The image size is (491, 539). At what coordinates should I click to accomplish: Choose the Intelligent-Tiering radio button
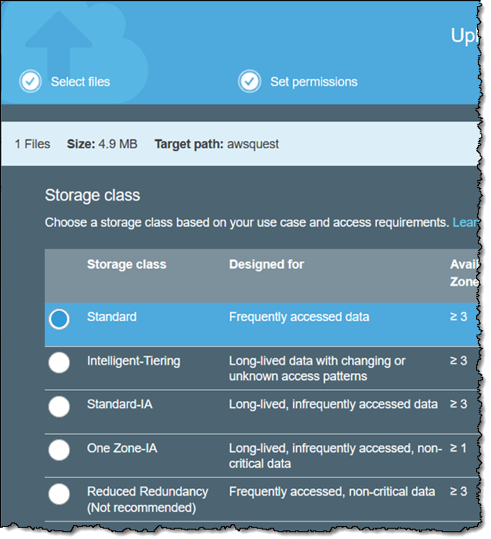pos(59,363)
